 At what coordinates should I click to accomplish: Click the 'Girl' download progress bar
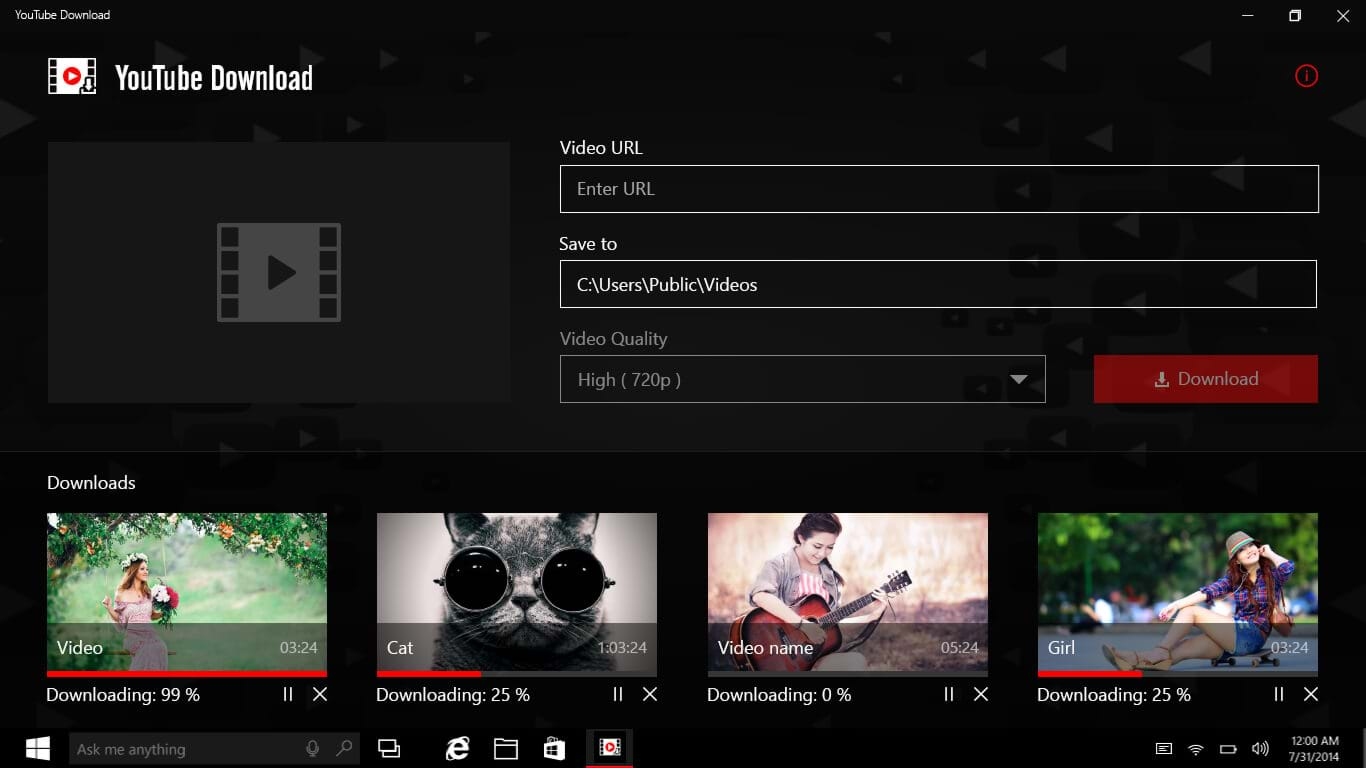click(1178, 674)
